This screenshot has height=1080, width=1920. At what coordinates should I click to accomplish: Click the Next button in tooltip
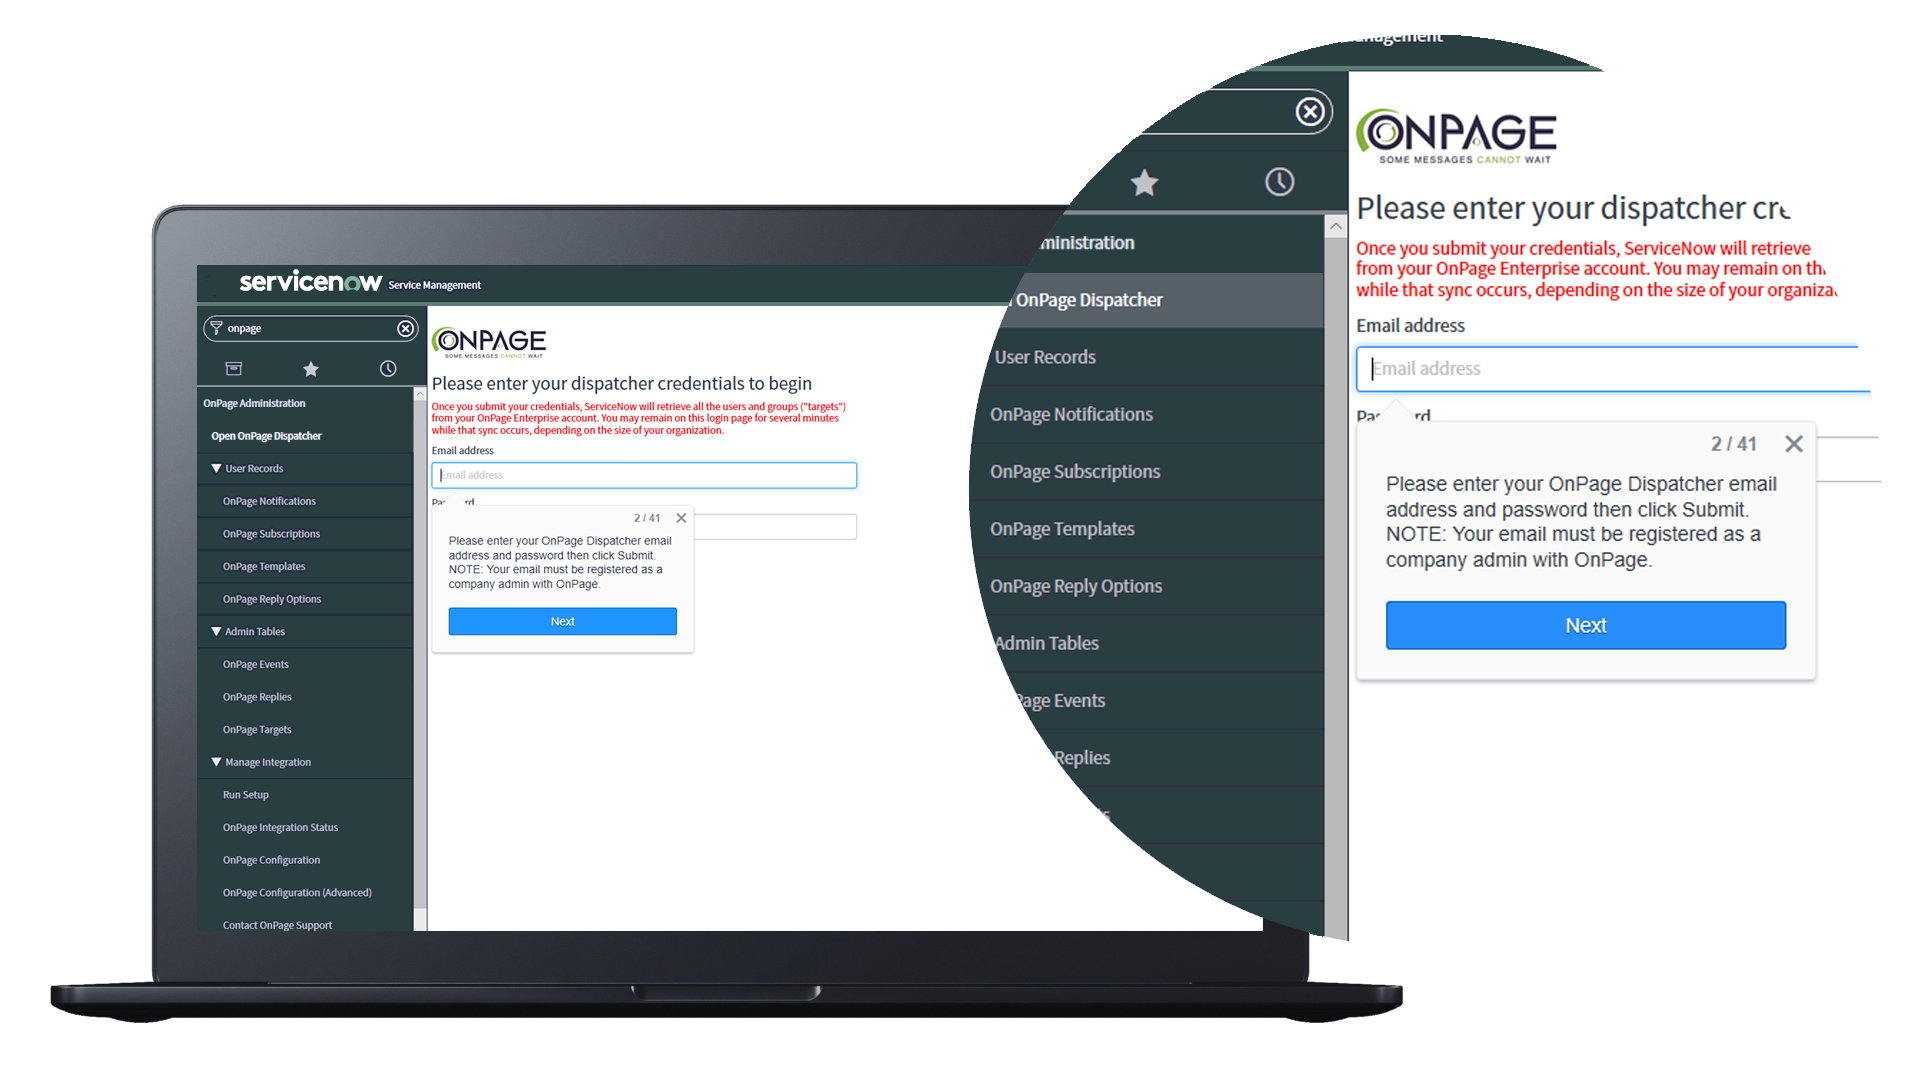tap(1586, 626)
